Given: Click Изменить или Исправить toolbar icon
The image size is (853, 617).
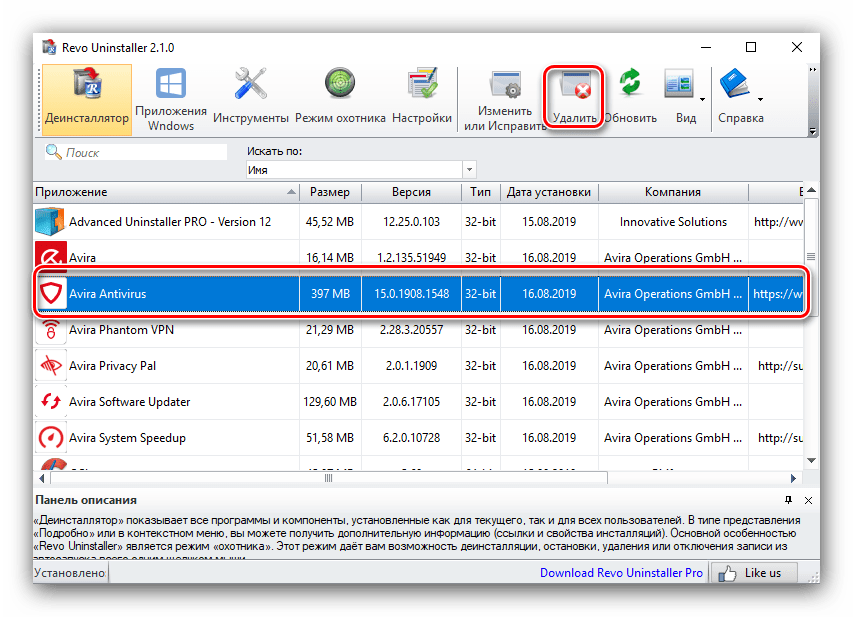Looking at the screenshot, I should 505,85.
